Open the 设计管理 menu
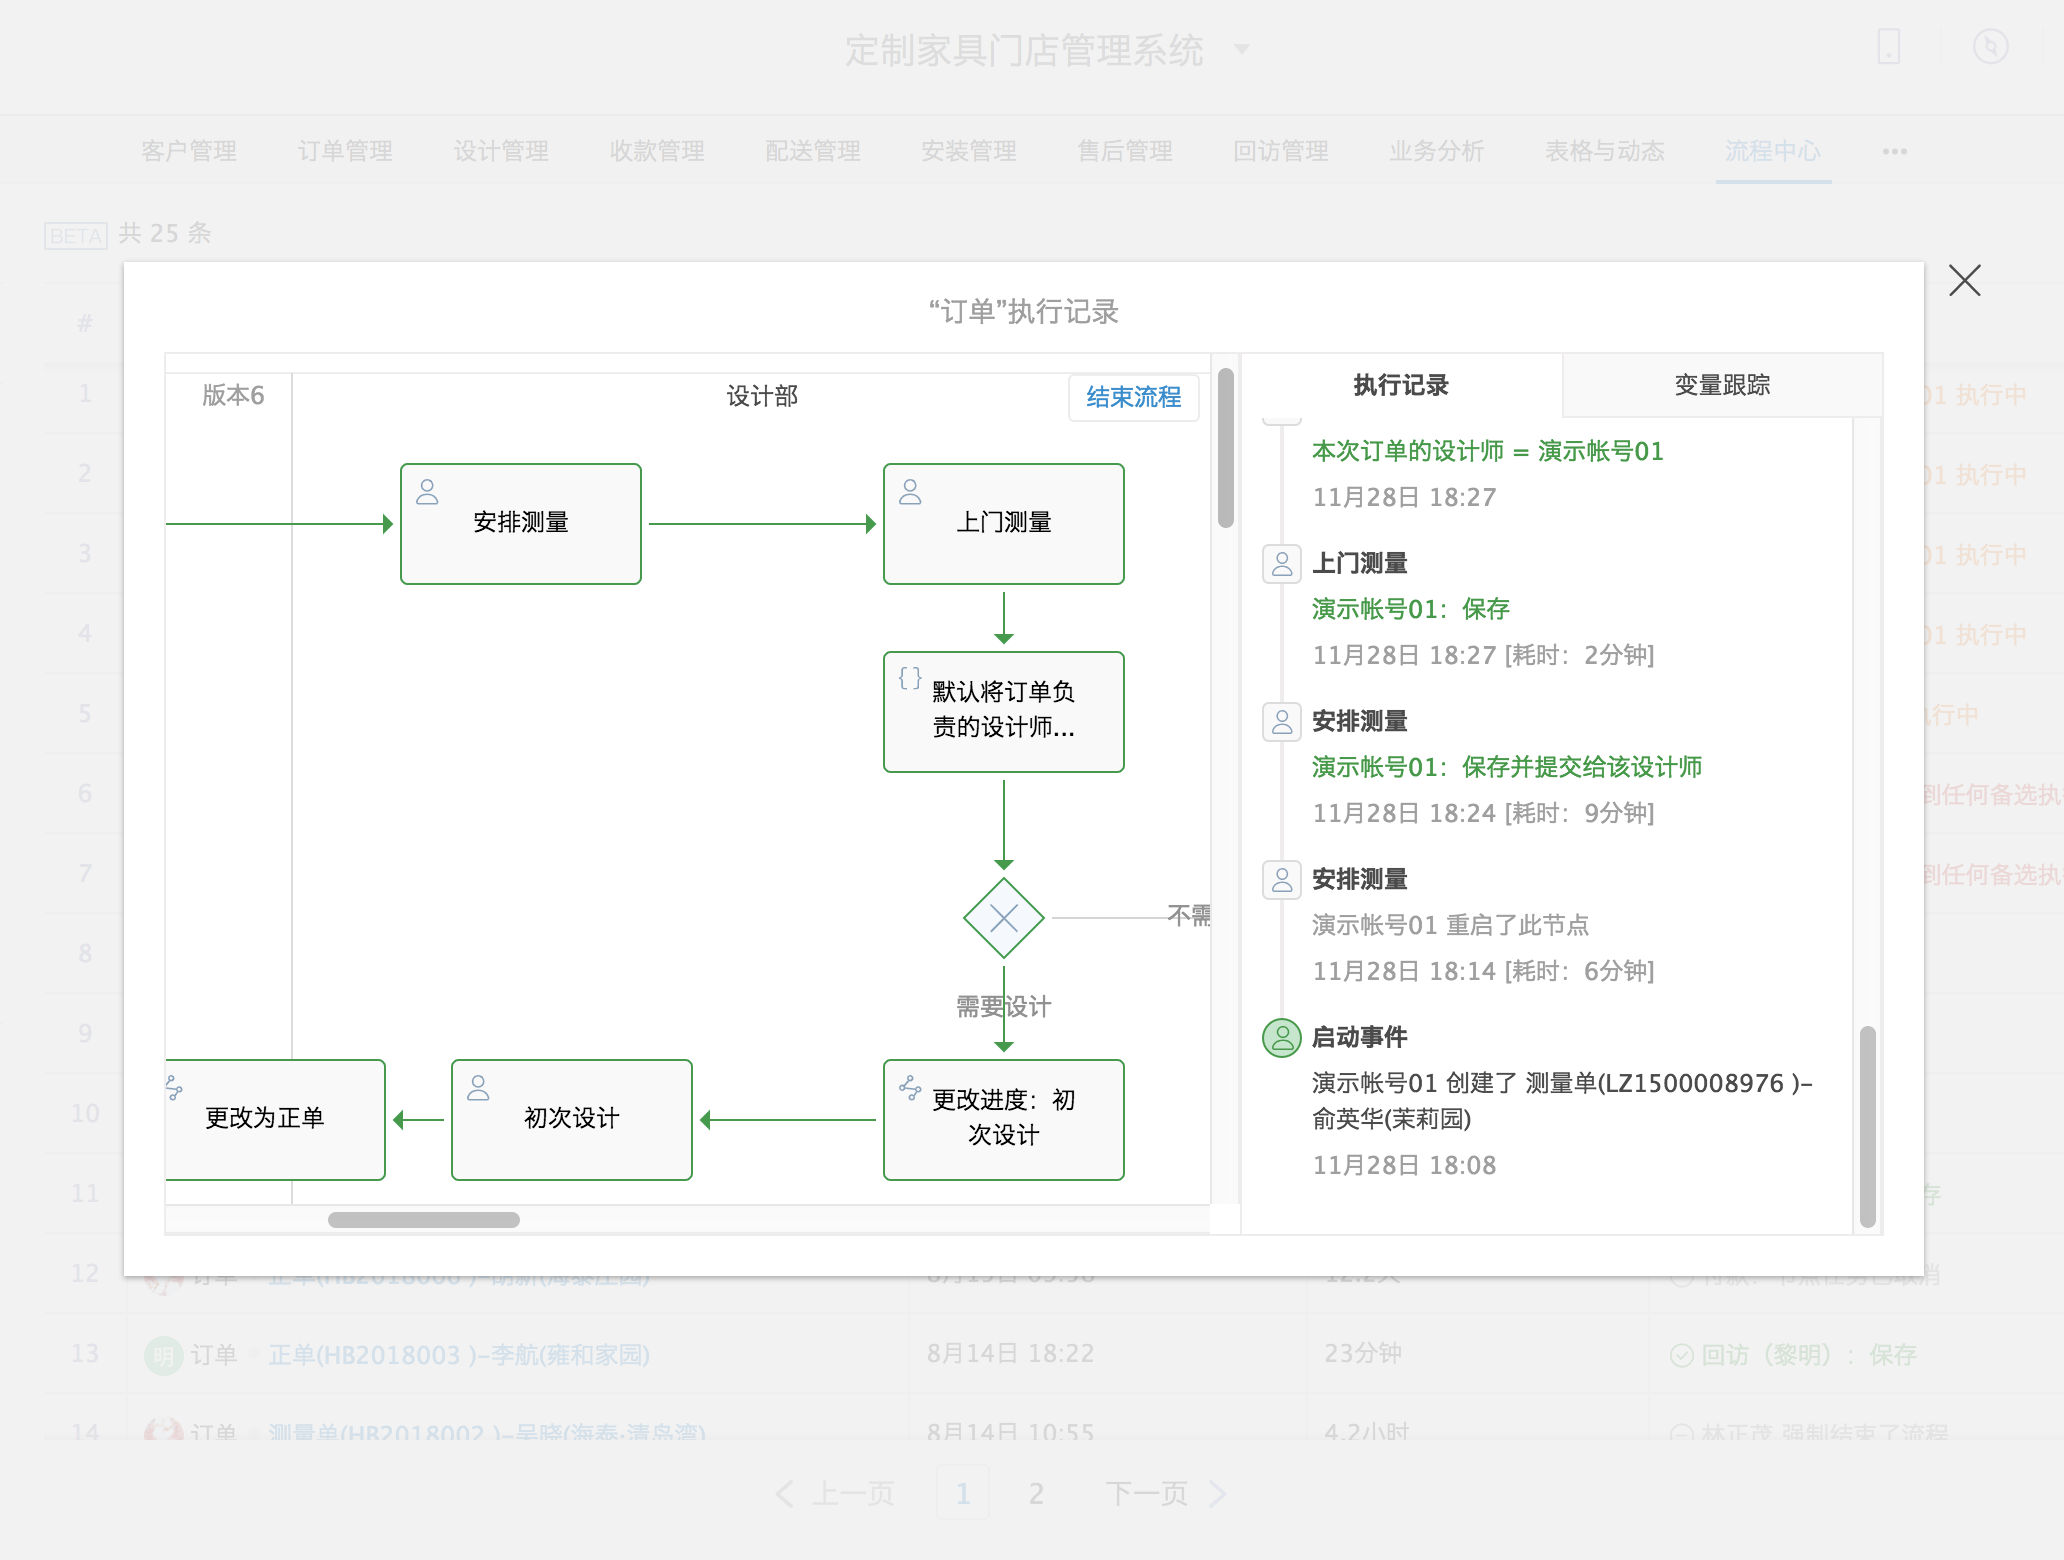2064x1560 pixels. (501, 151)
